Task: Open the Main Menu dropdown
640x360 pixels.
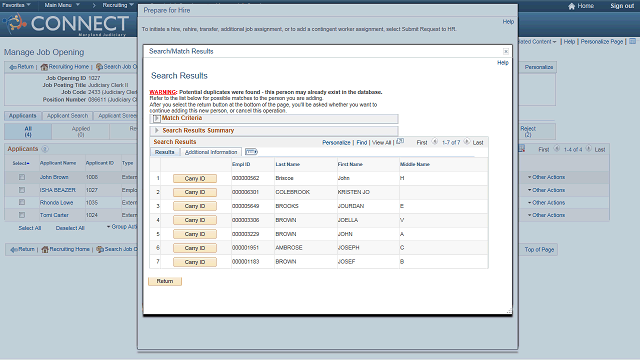Action: [x=62, y=5]
